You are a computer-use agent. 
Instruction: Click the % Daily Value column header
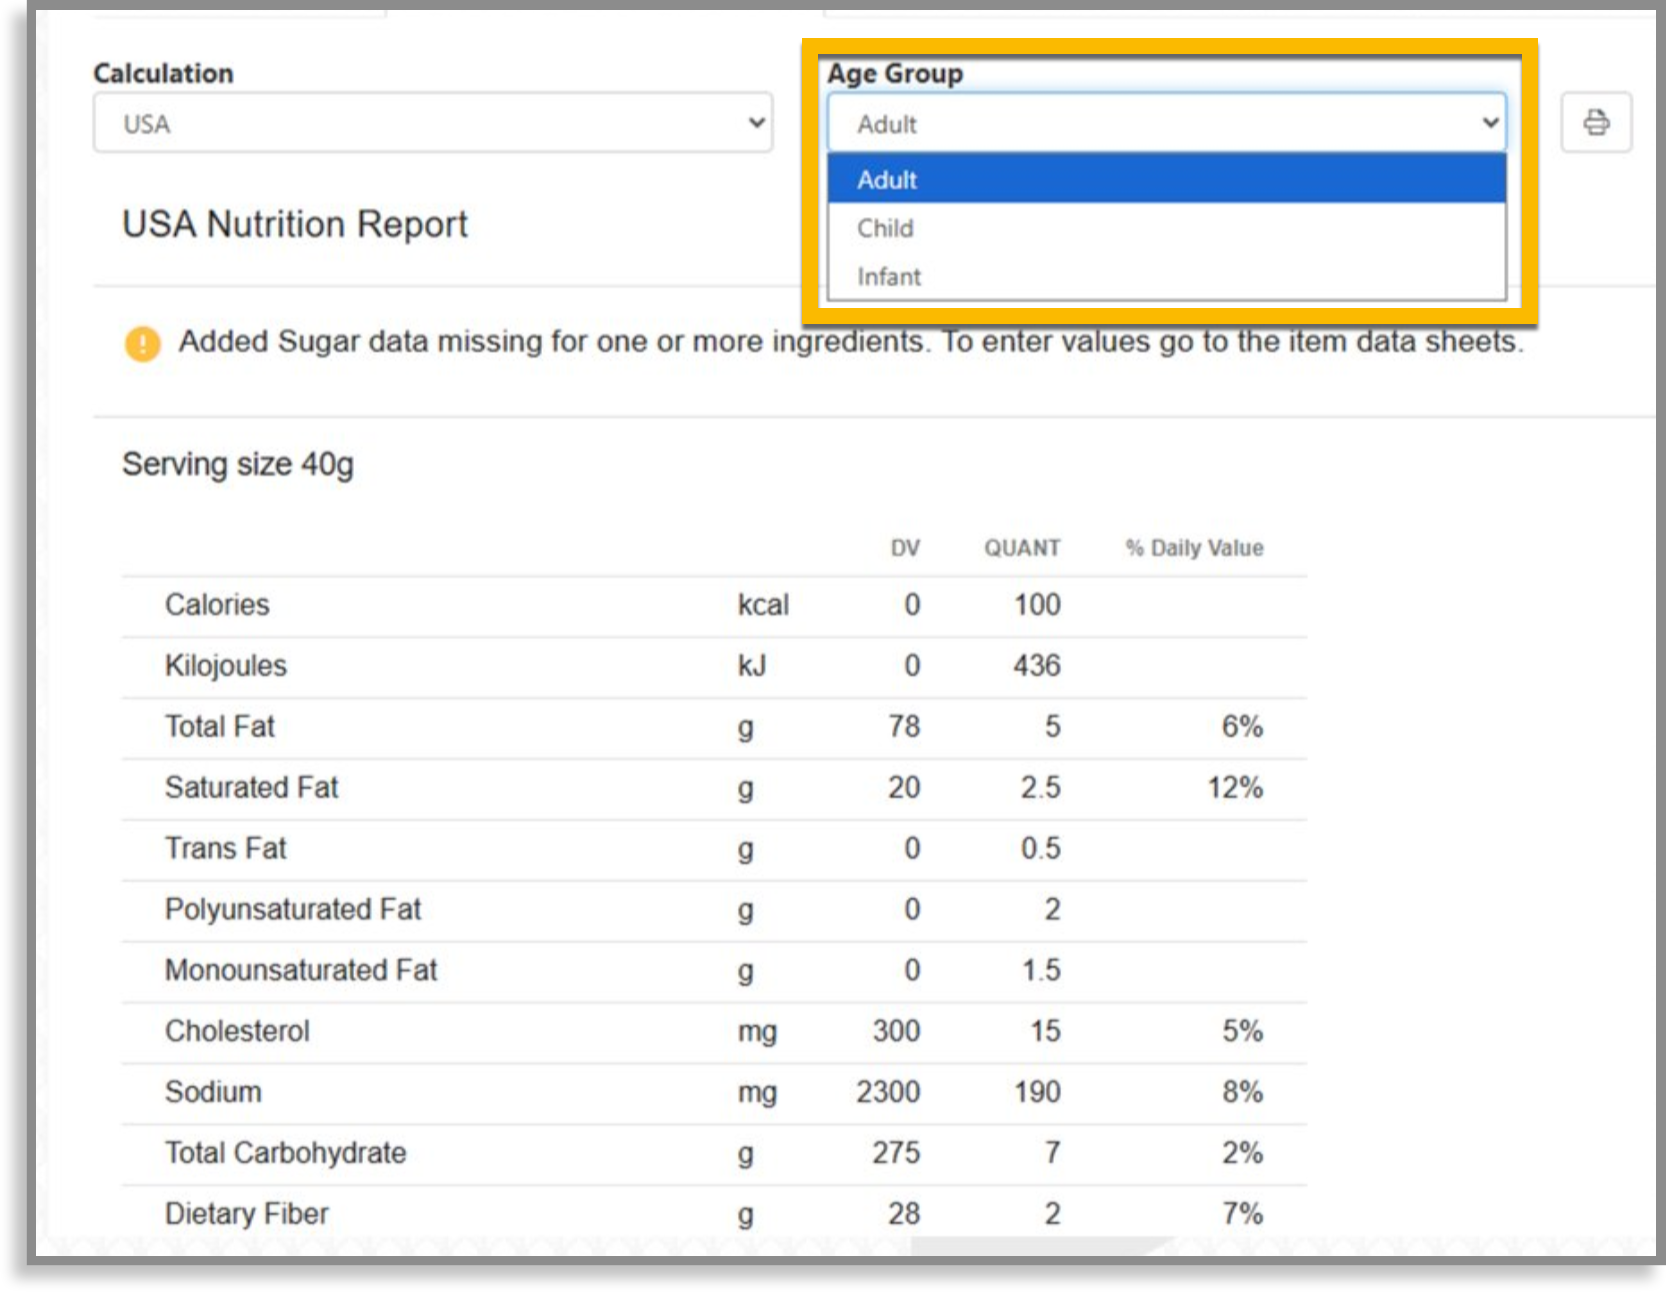click(x=1194, y=548)
